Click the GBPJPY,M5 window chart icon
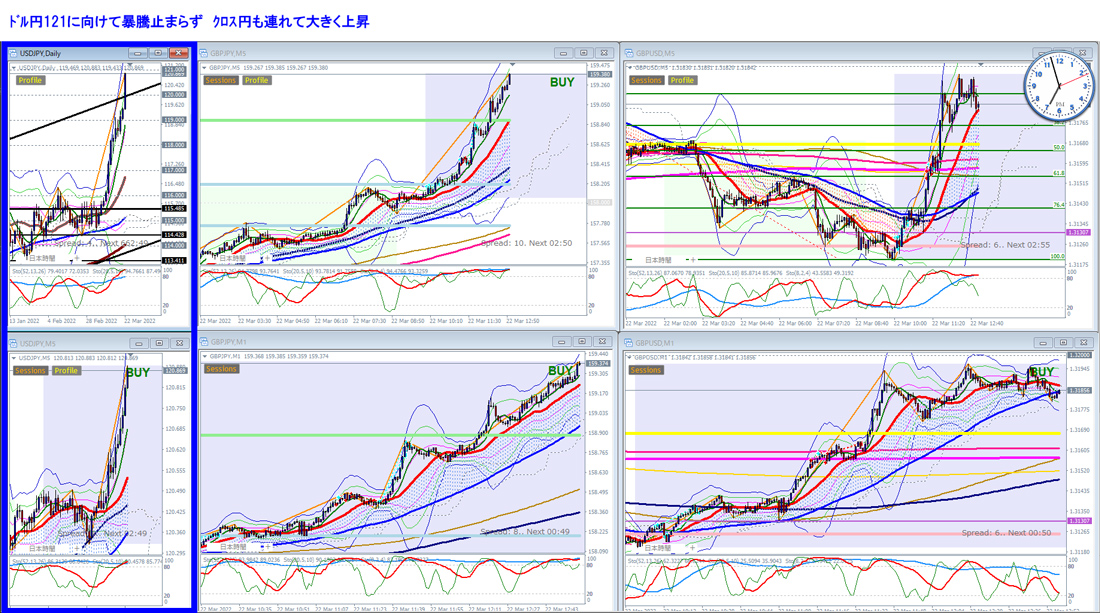Viewport: 1100px width, 613px height. 203,53
